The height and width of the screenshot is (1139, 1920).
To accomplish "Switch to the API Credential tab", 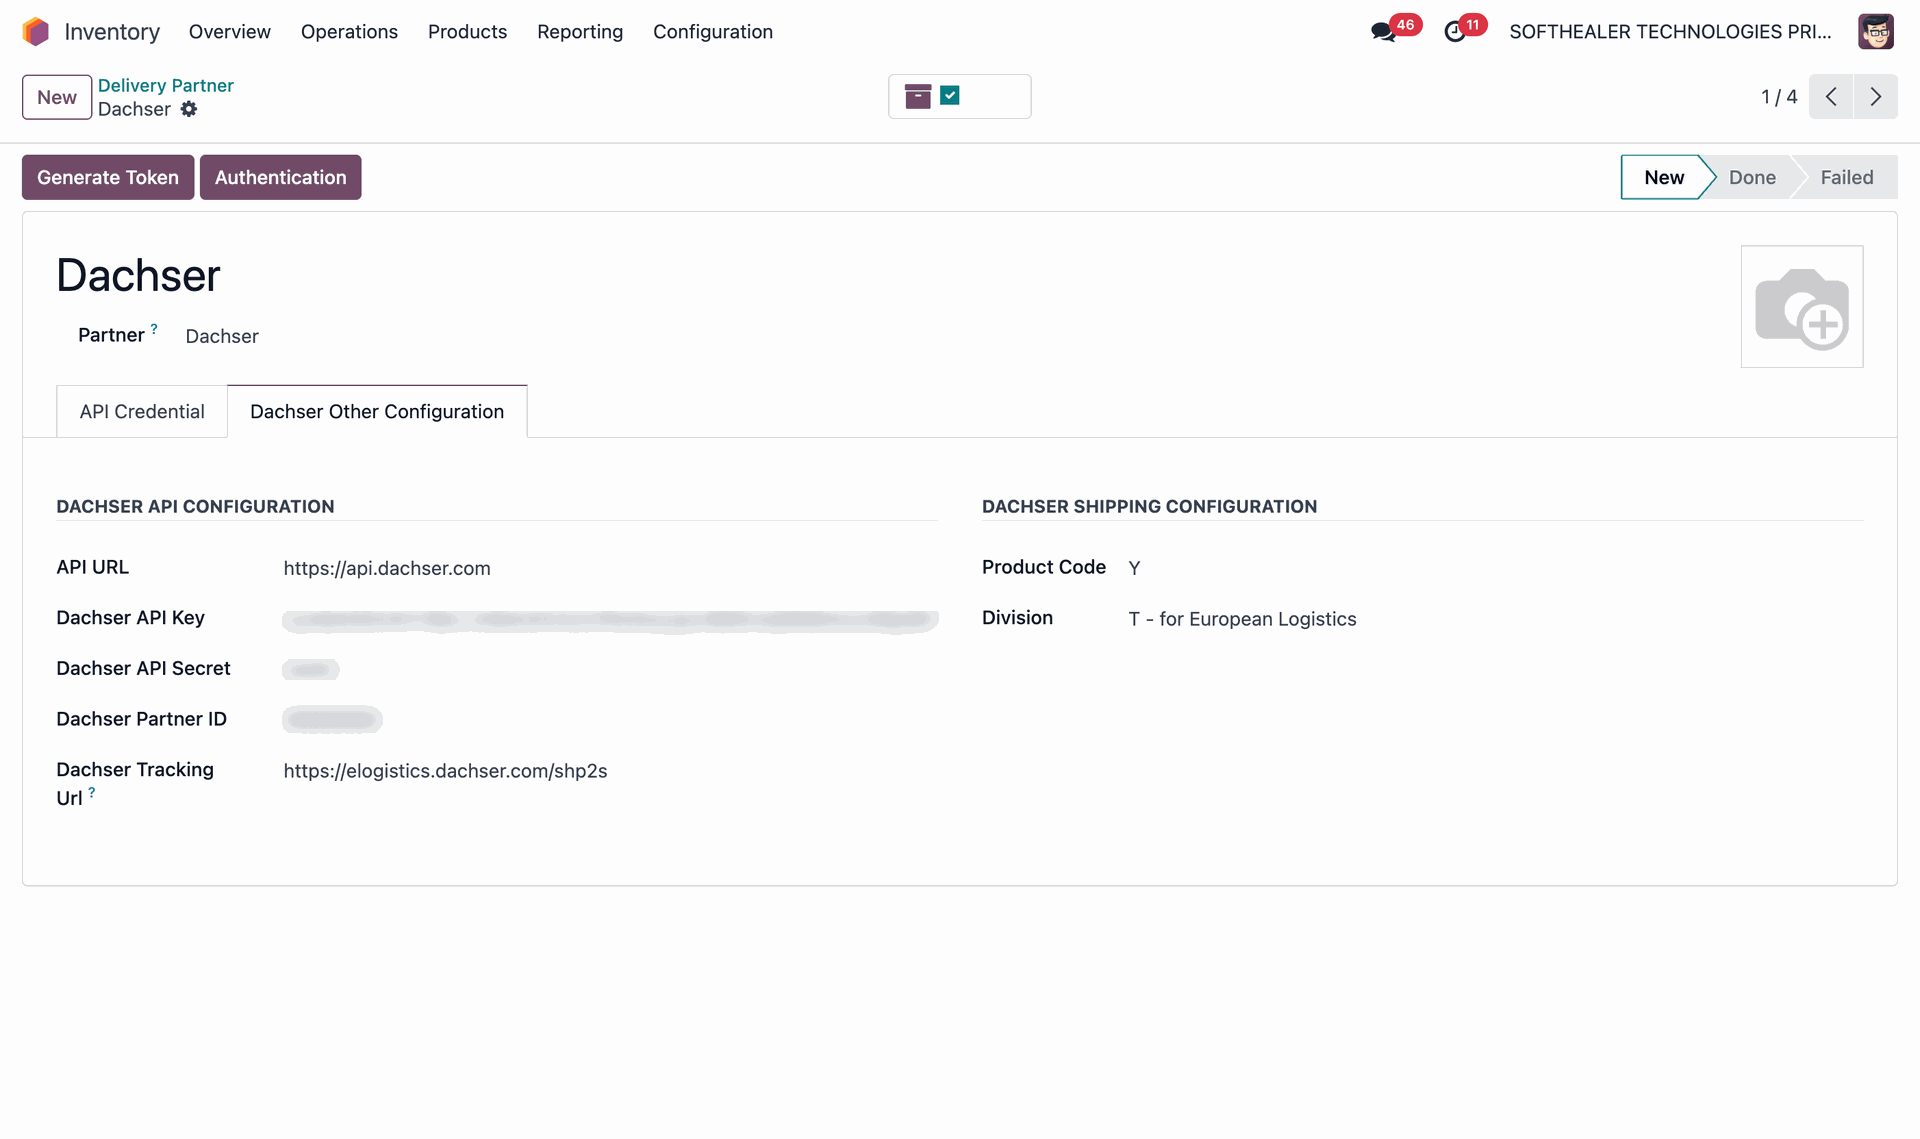I will [x=142, y=411].
